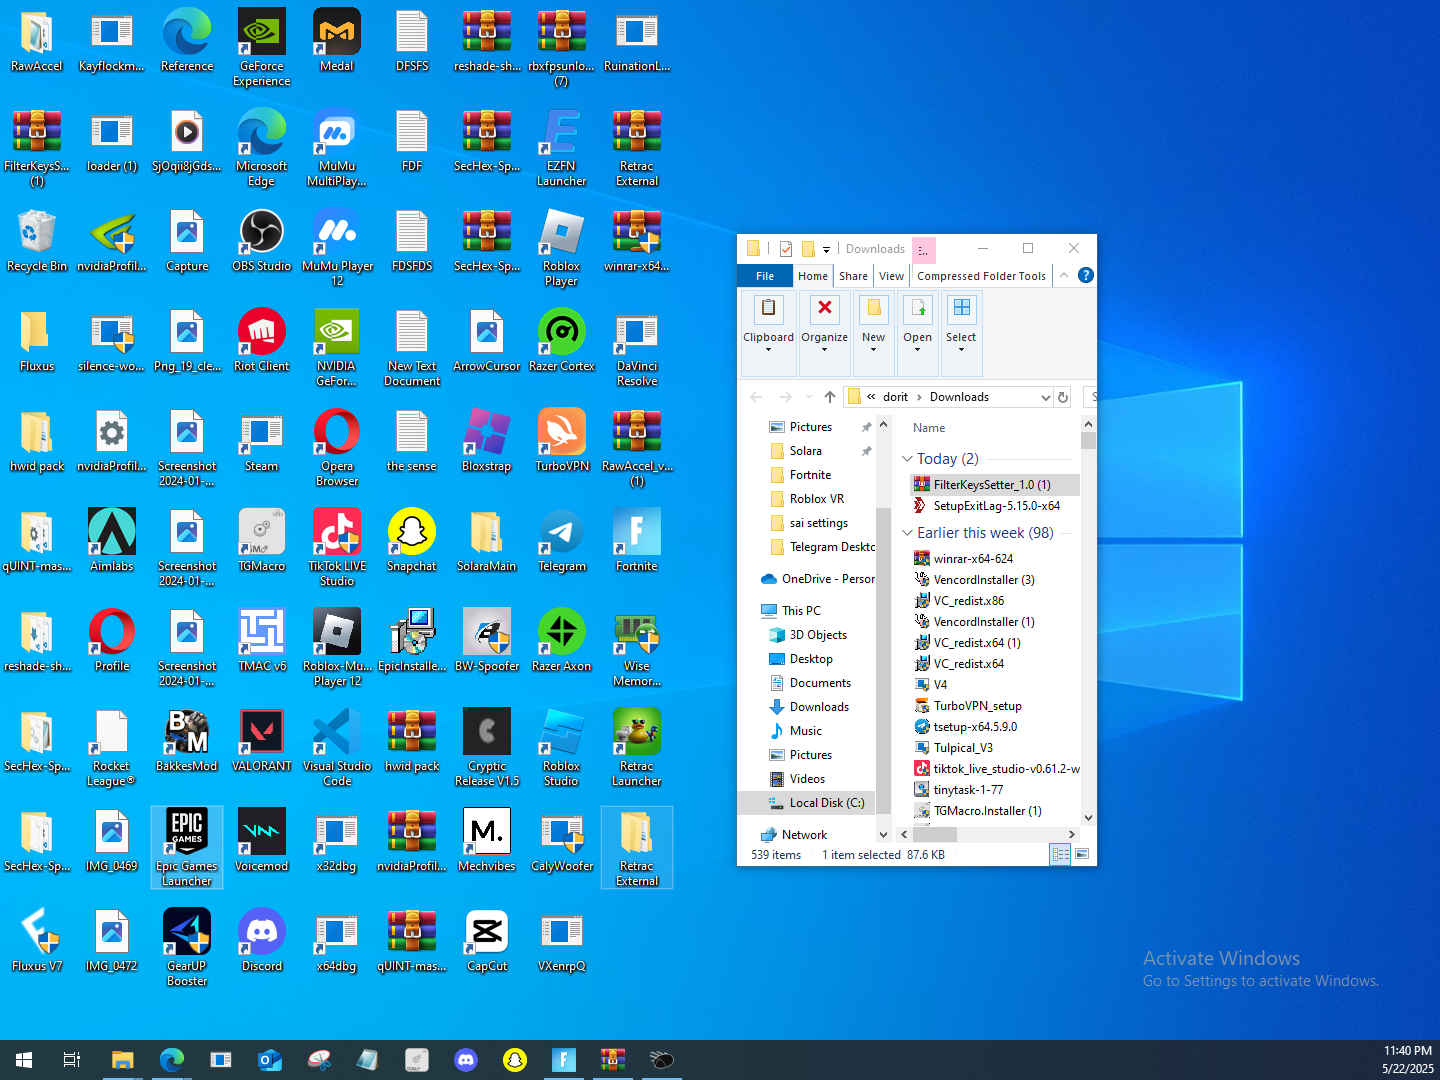Select This PC in the navigation pane
The height and width of the screenshot is (1080, 1440).
coord(801,611)
